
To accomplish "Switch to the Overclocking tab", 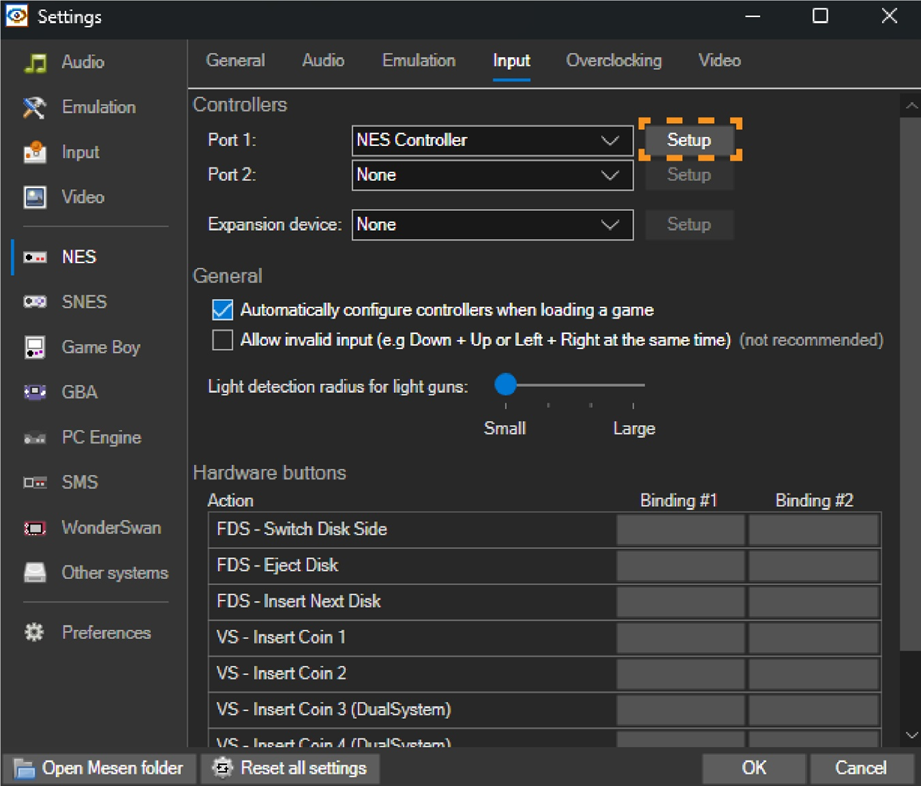I will point(613,61).
